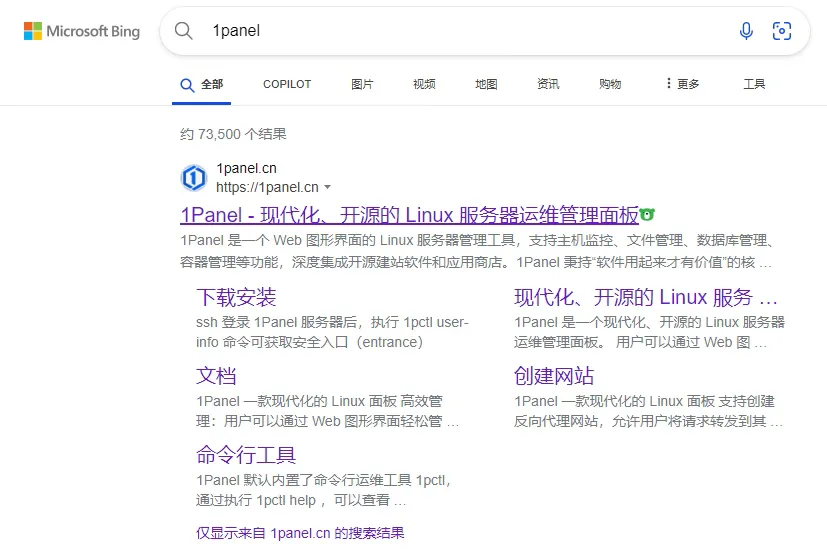Open the 1Panel main result title link
Viewport: 827px width, 553px height.
(x=409, y=215)
